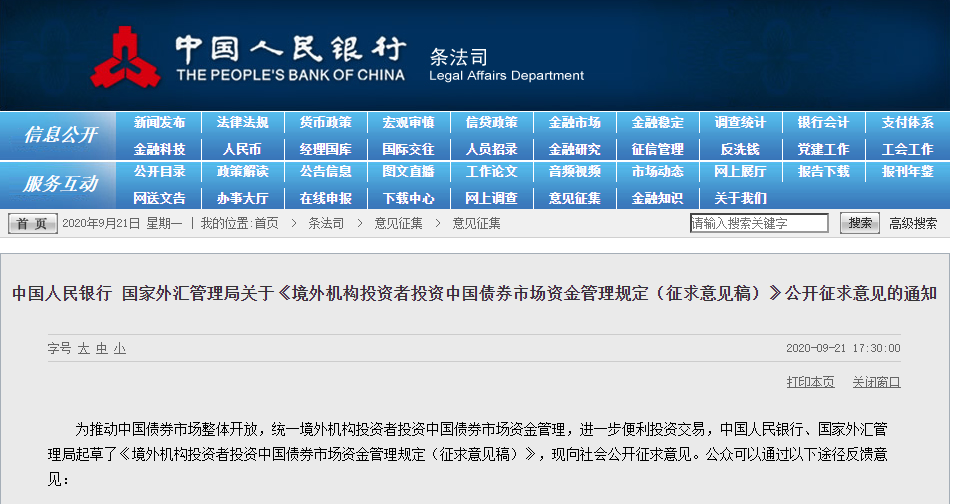Open 金融稳定 menu entry

(657, 122)
